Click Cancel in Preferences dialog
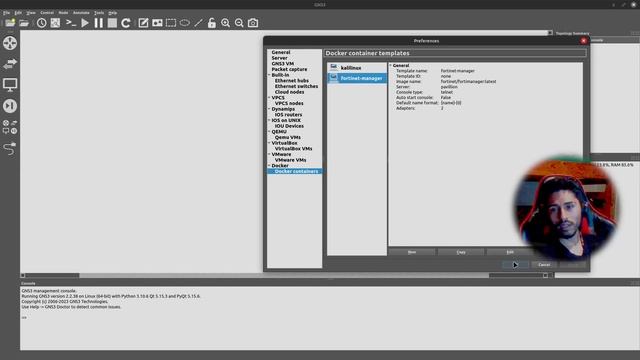Viewport: 640px width, 360px height. click(544, 265)
